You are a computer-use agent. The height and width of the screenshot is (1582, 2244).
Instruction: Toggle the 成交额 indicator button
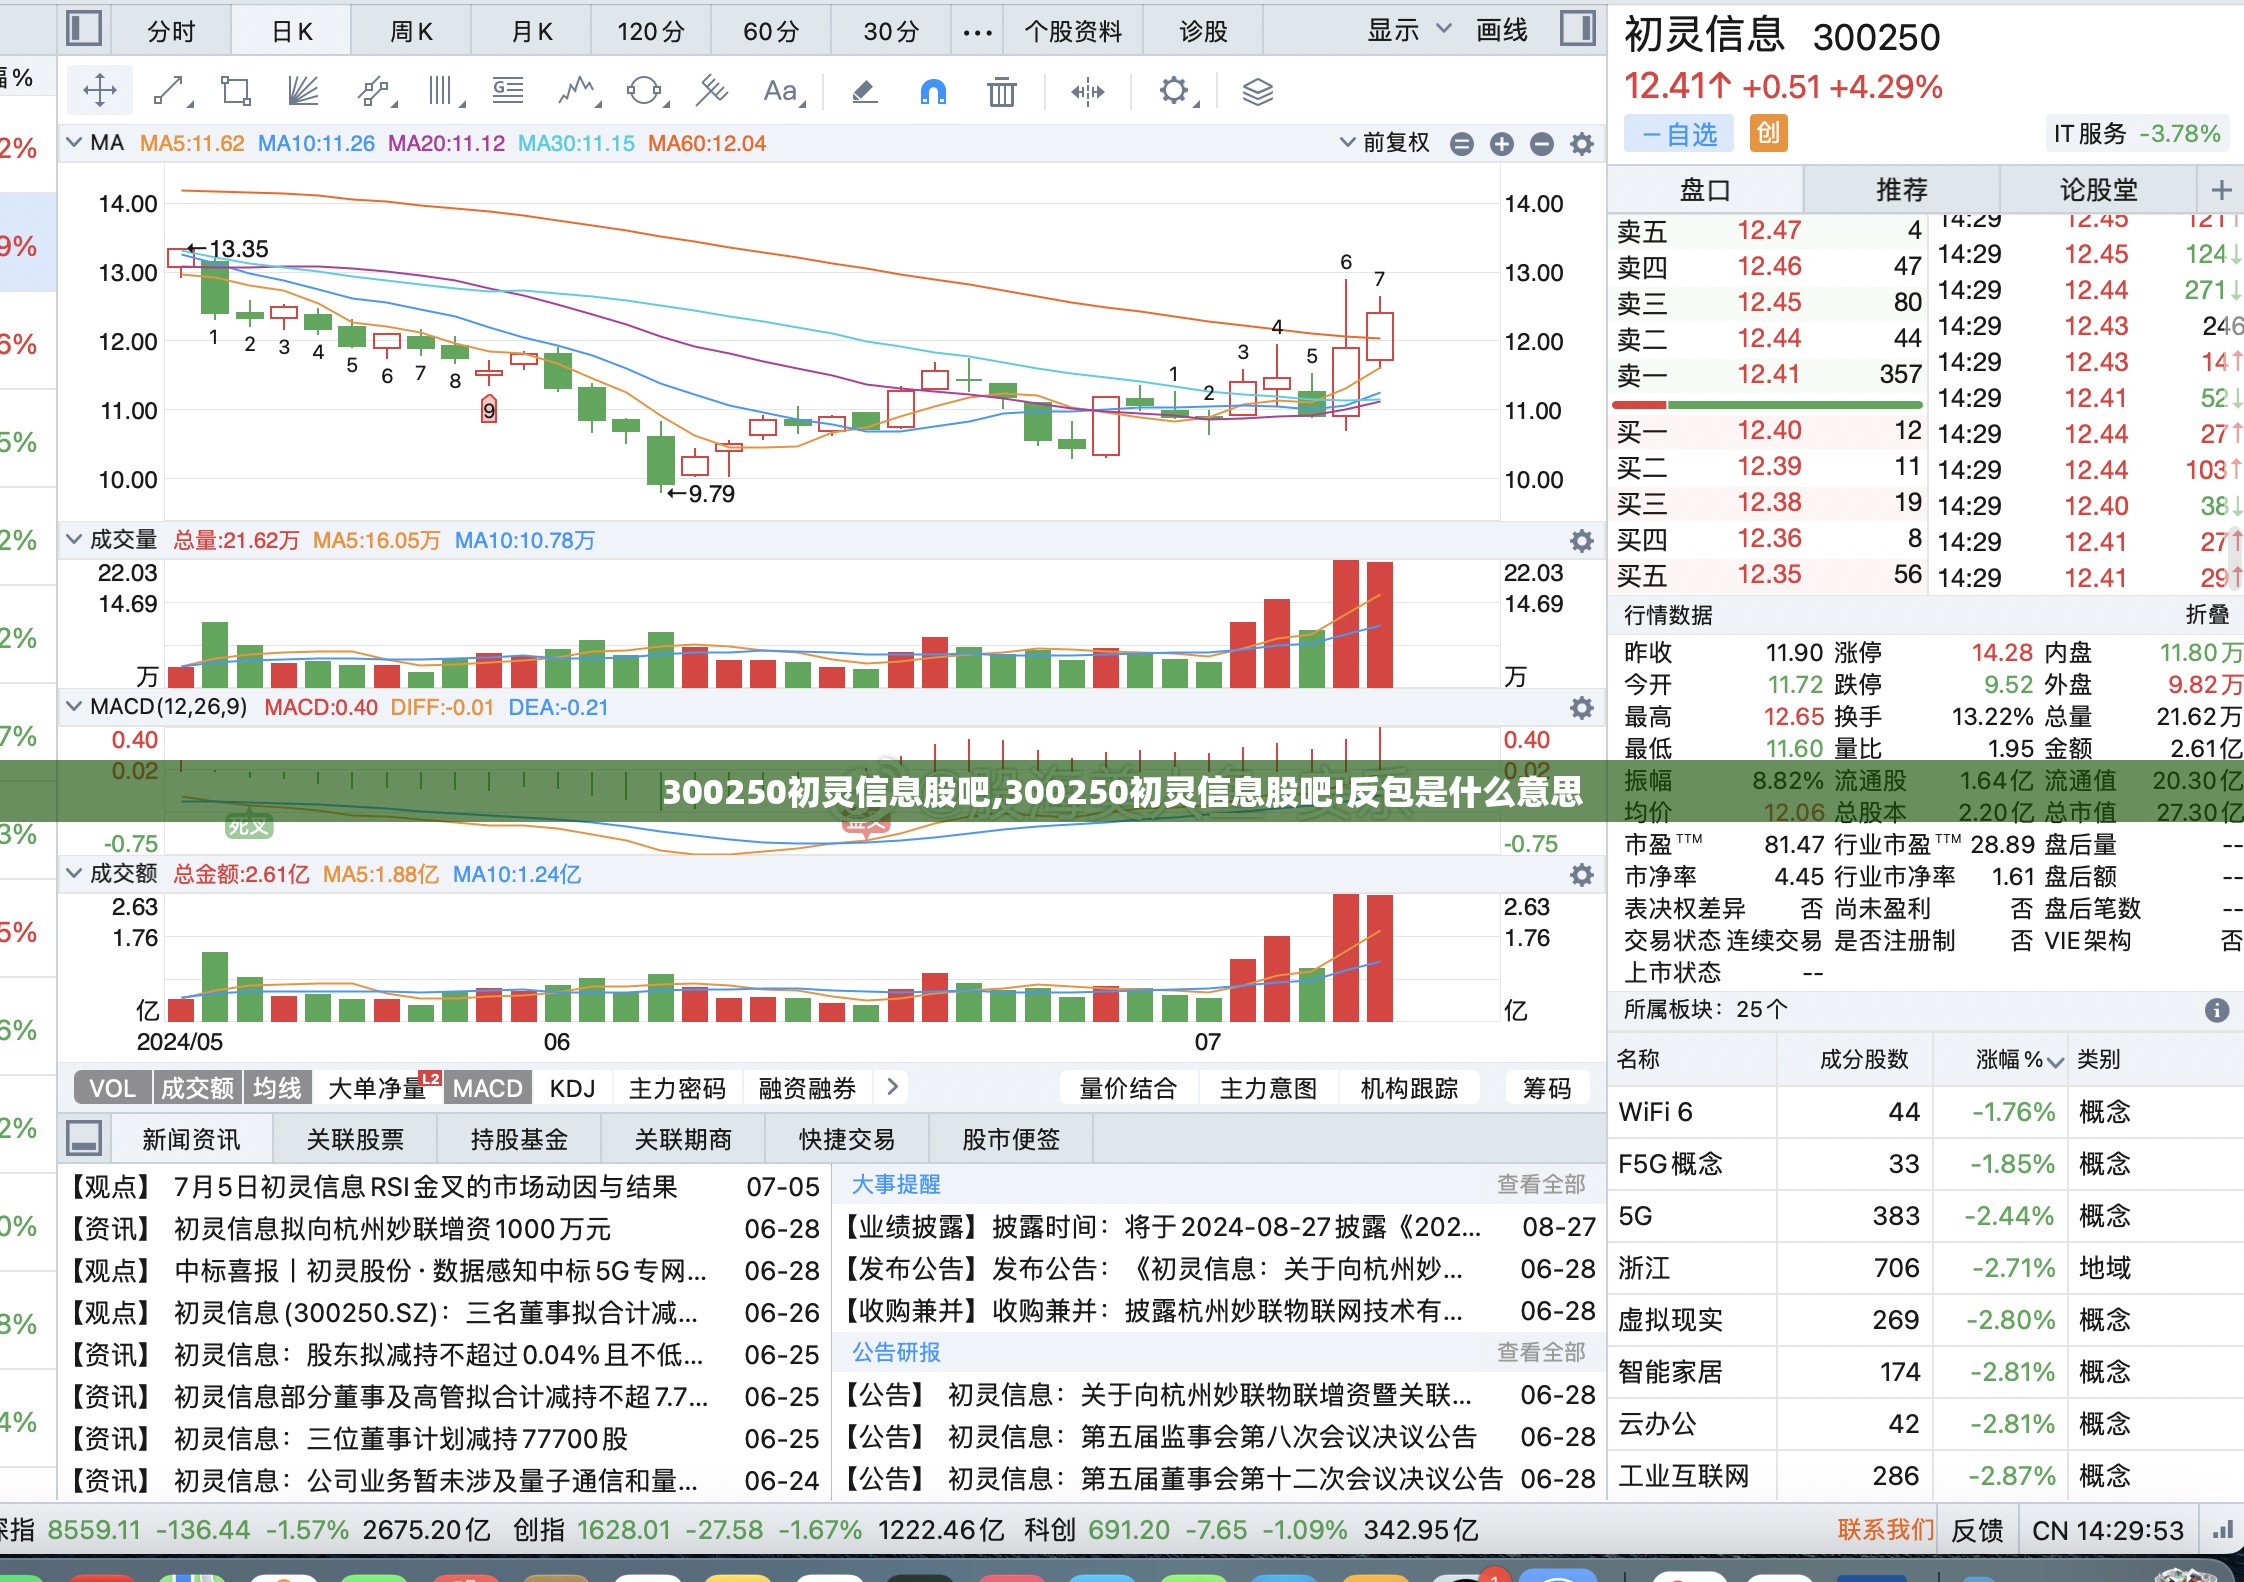[x=198, y=1088]
